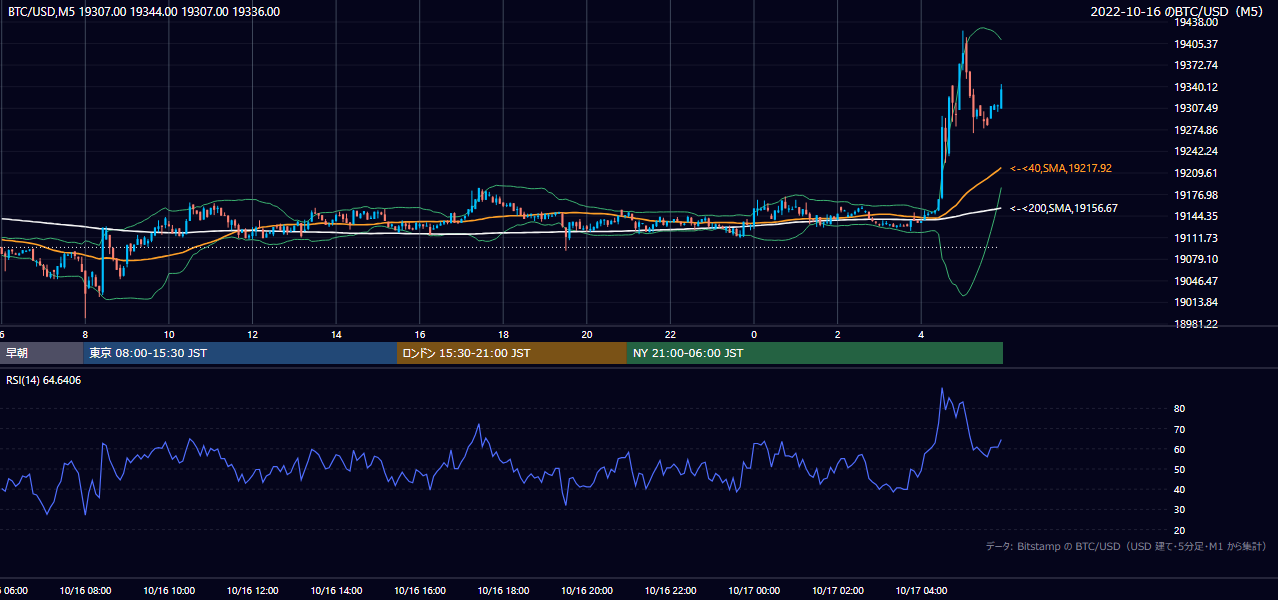Click price axis value 19274.86
Screen dimensions: 1278x600
coord(1195,130)
